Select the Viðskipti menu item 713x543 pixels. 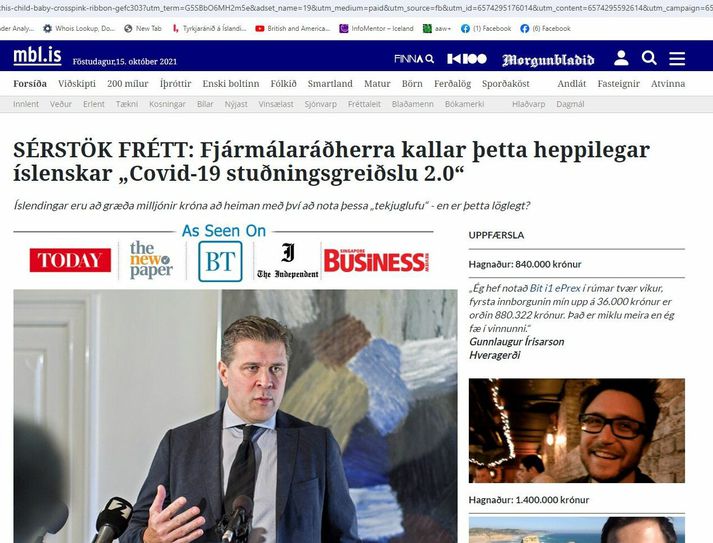pos(77,84)
